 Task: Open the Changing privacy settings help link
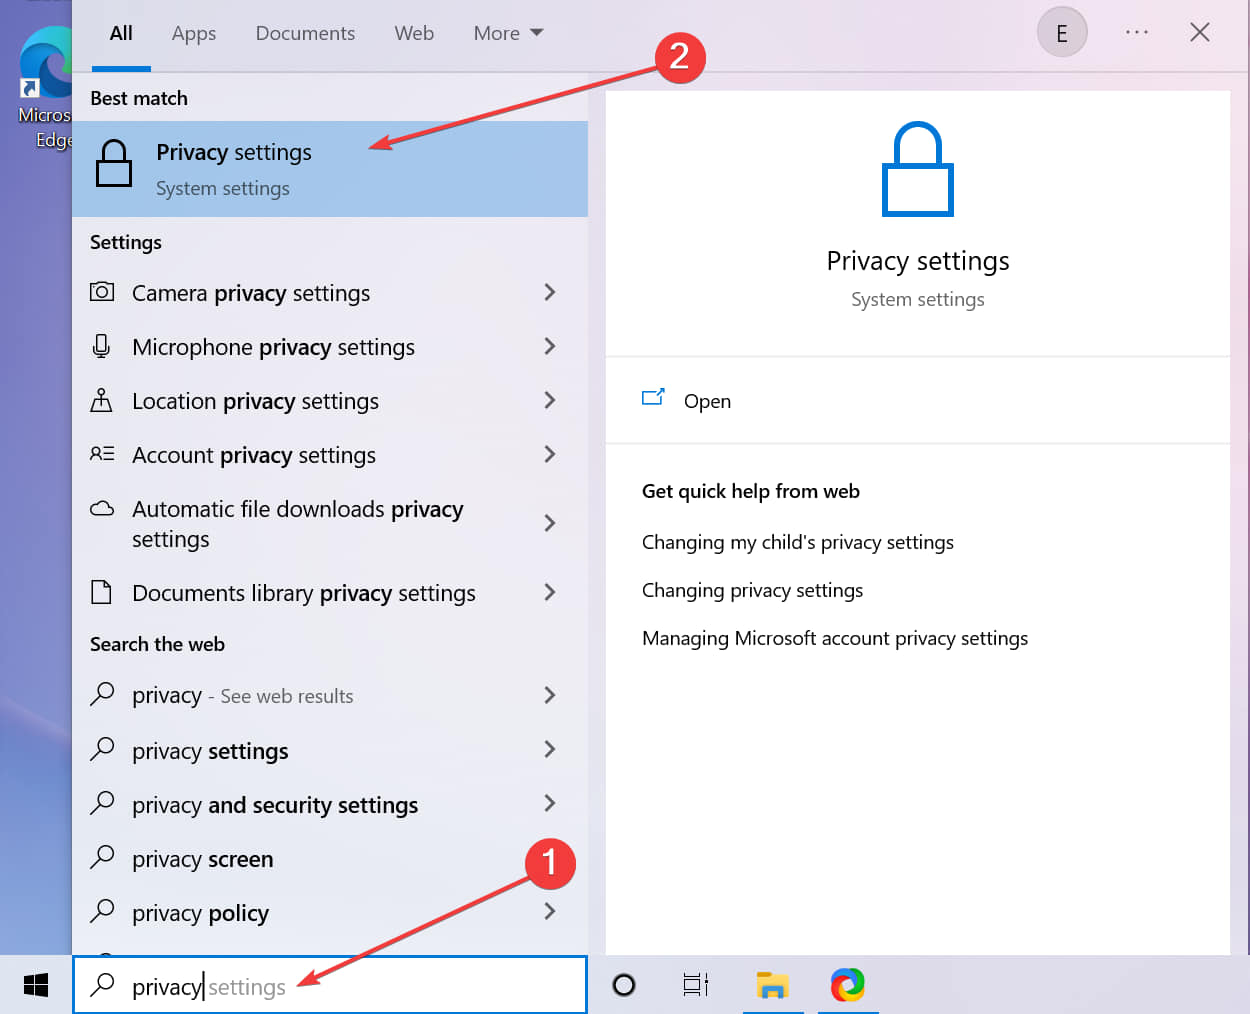[752, 590]
